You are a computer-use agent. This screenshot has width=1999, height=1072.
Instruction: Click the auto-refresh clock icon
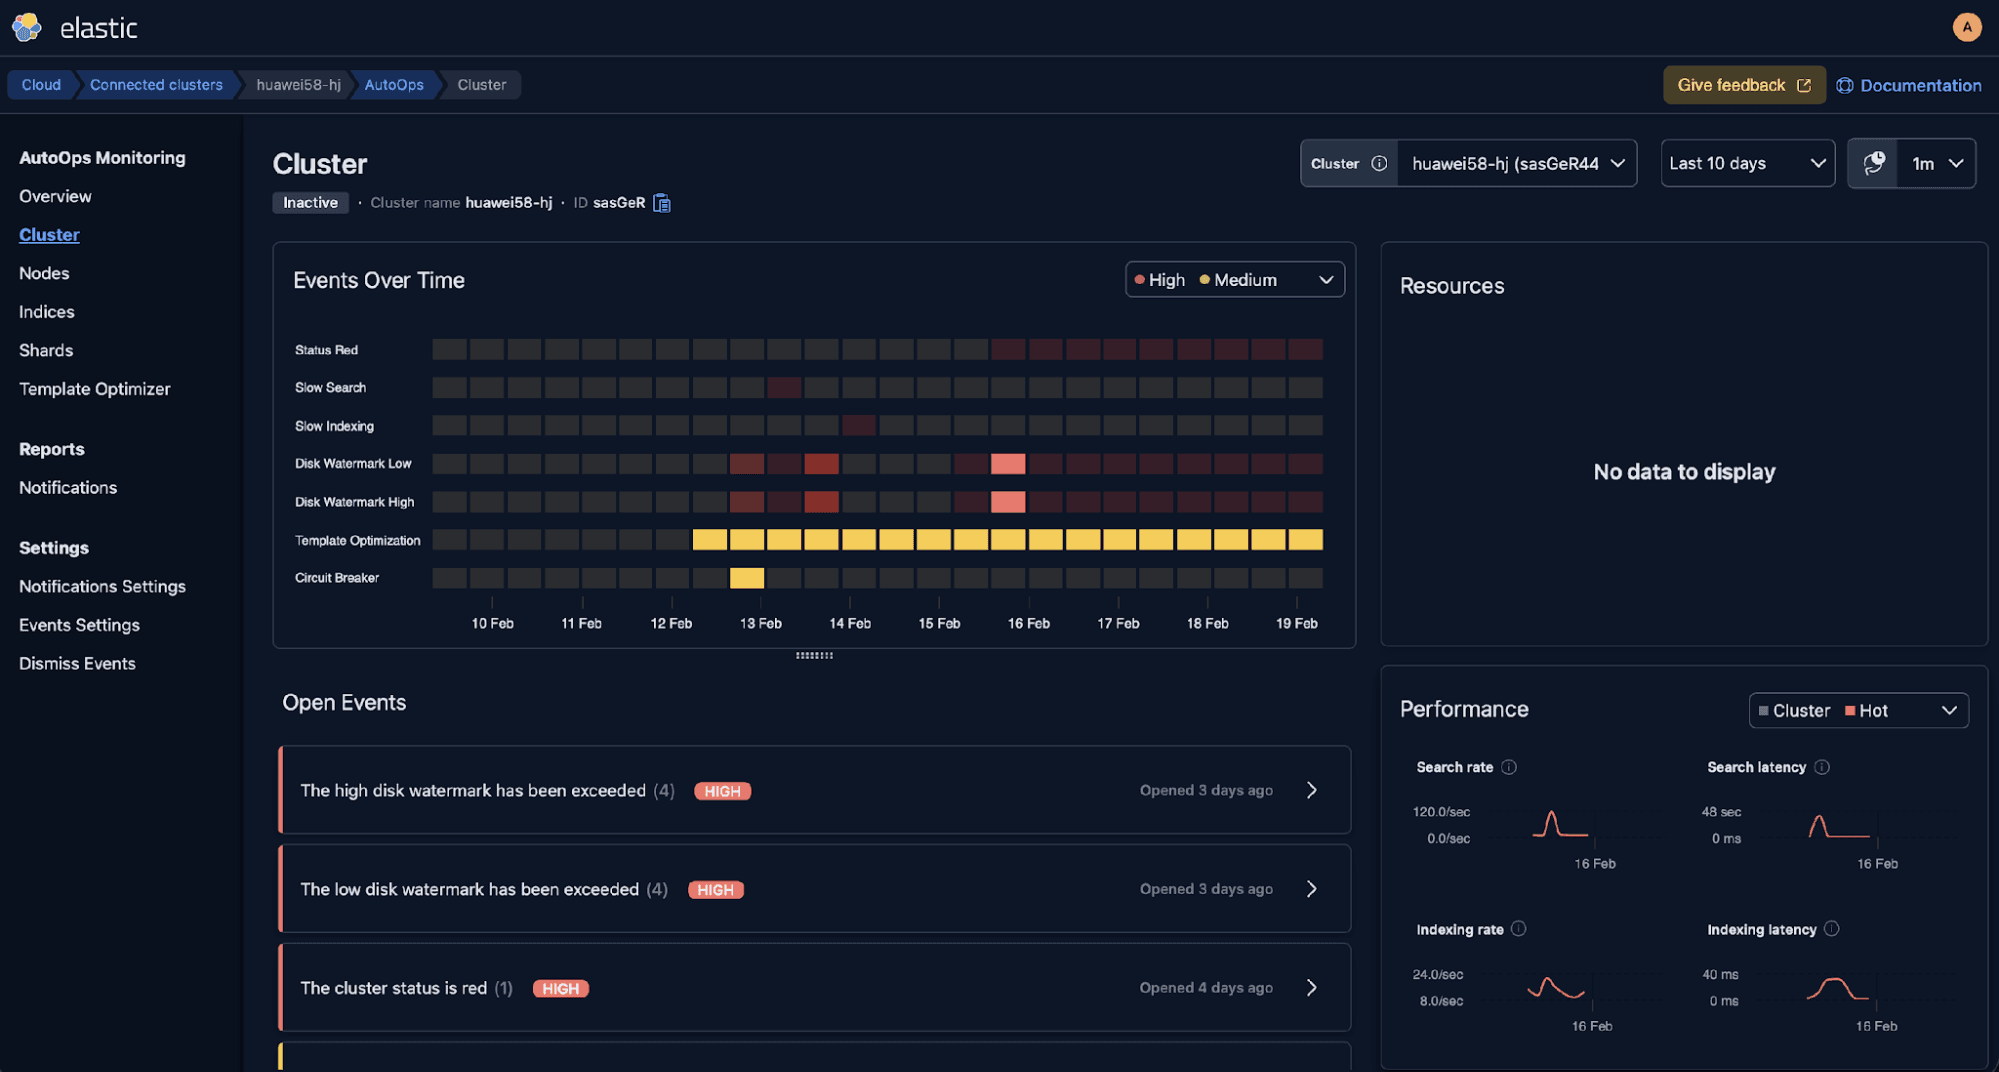point(1874,163)
